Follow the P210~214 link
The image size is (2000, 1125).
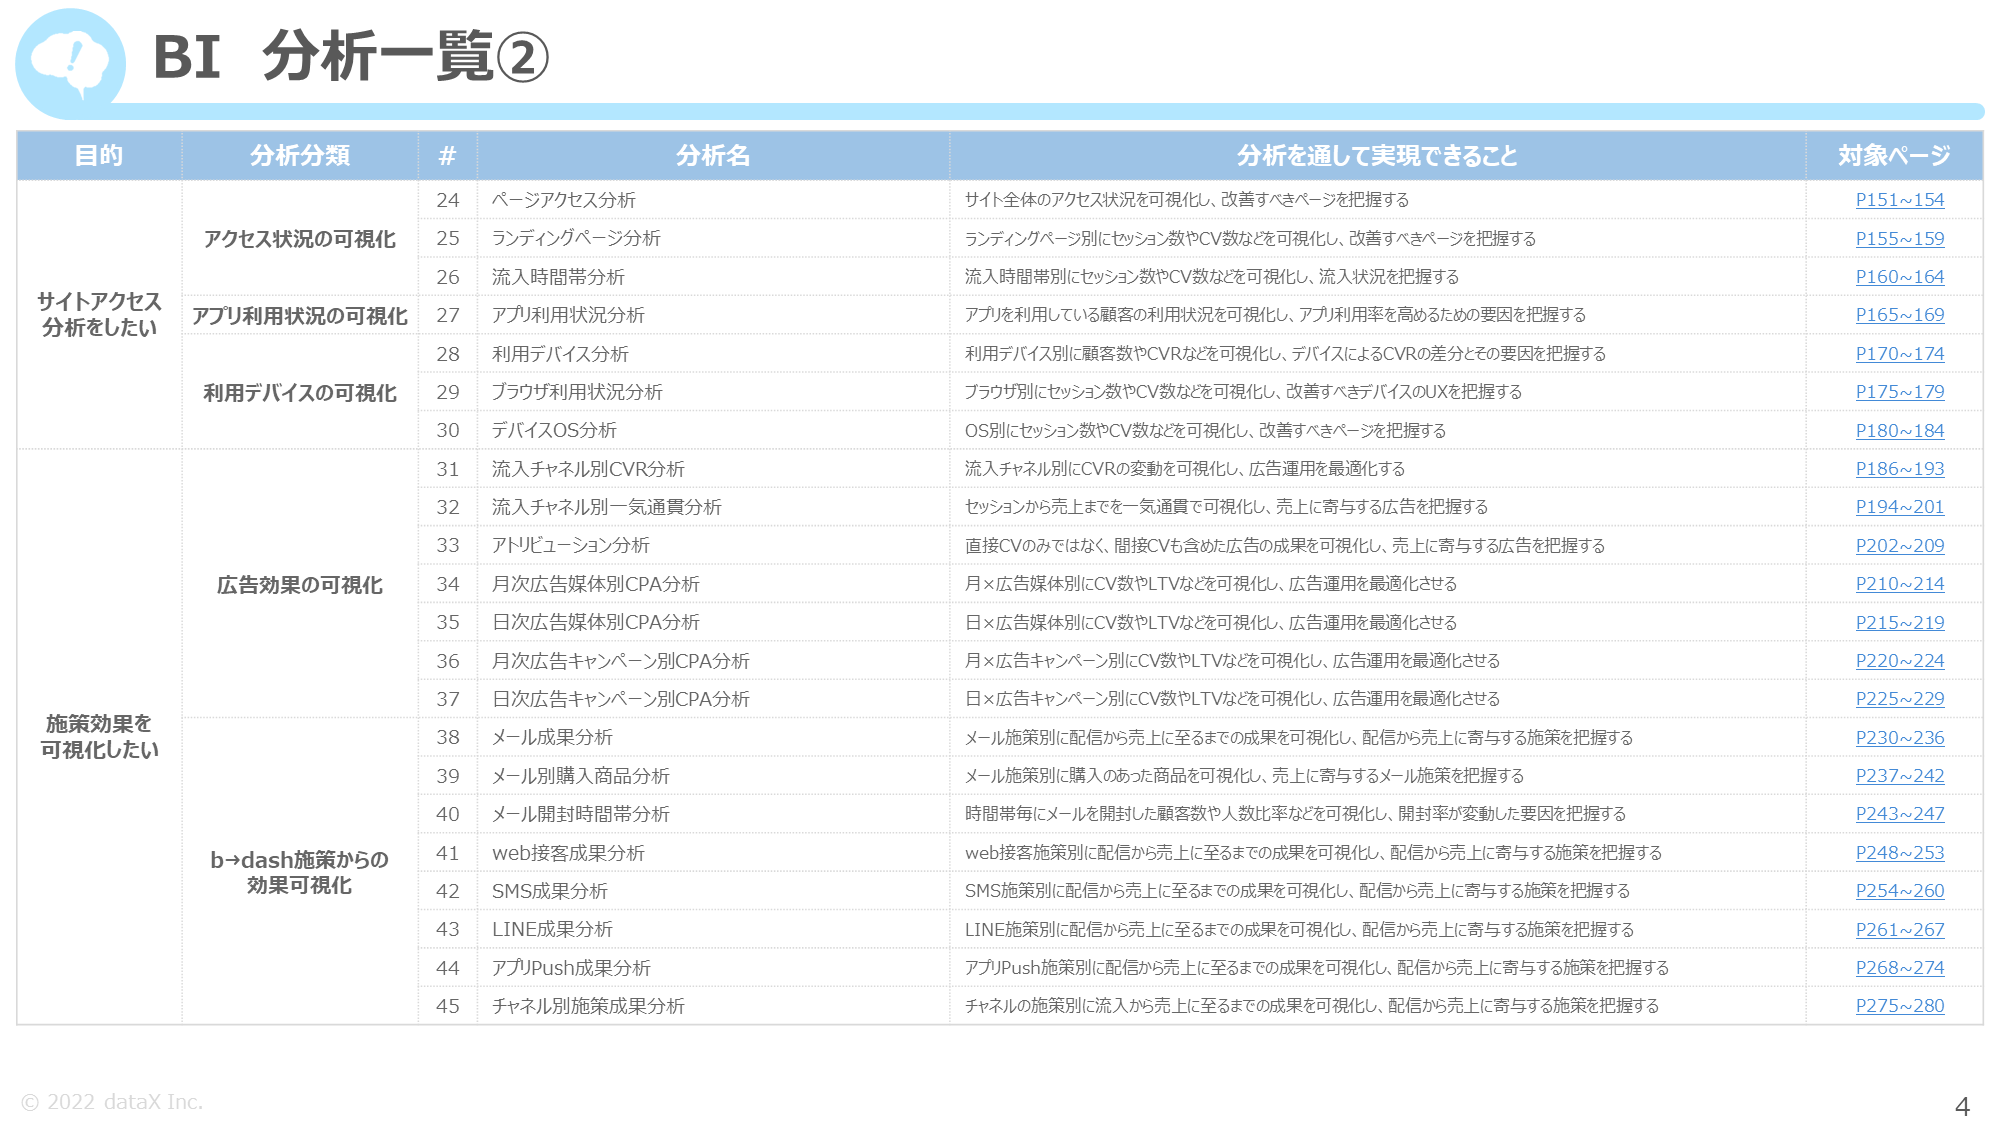[1899, 584]
